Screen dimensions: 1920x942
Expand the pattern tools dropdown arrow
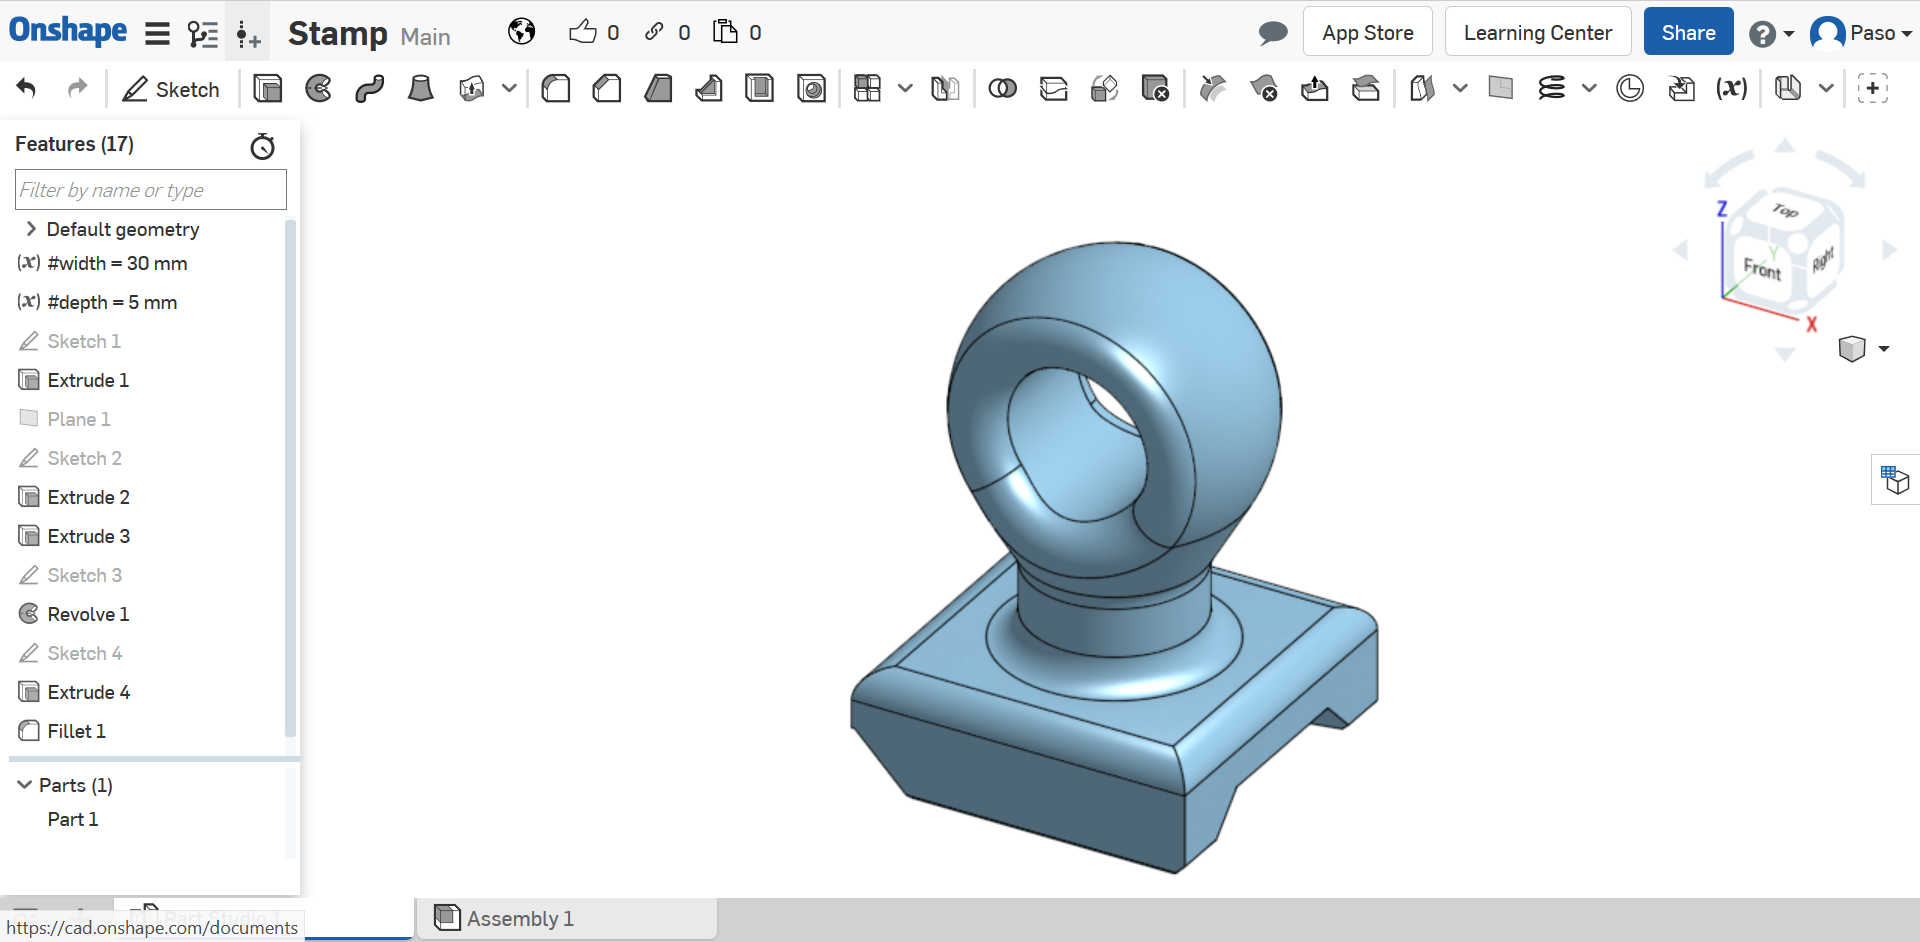click(905, 88)
